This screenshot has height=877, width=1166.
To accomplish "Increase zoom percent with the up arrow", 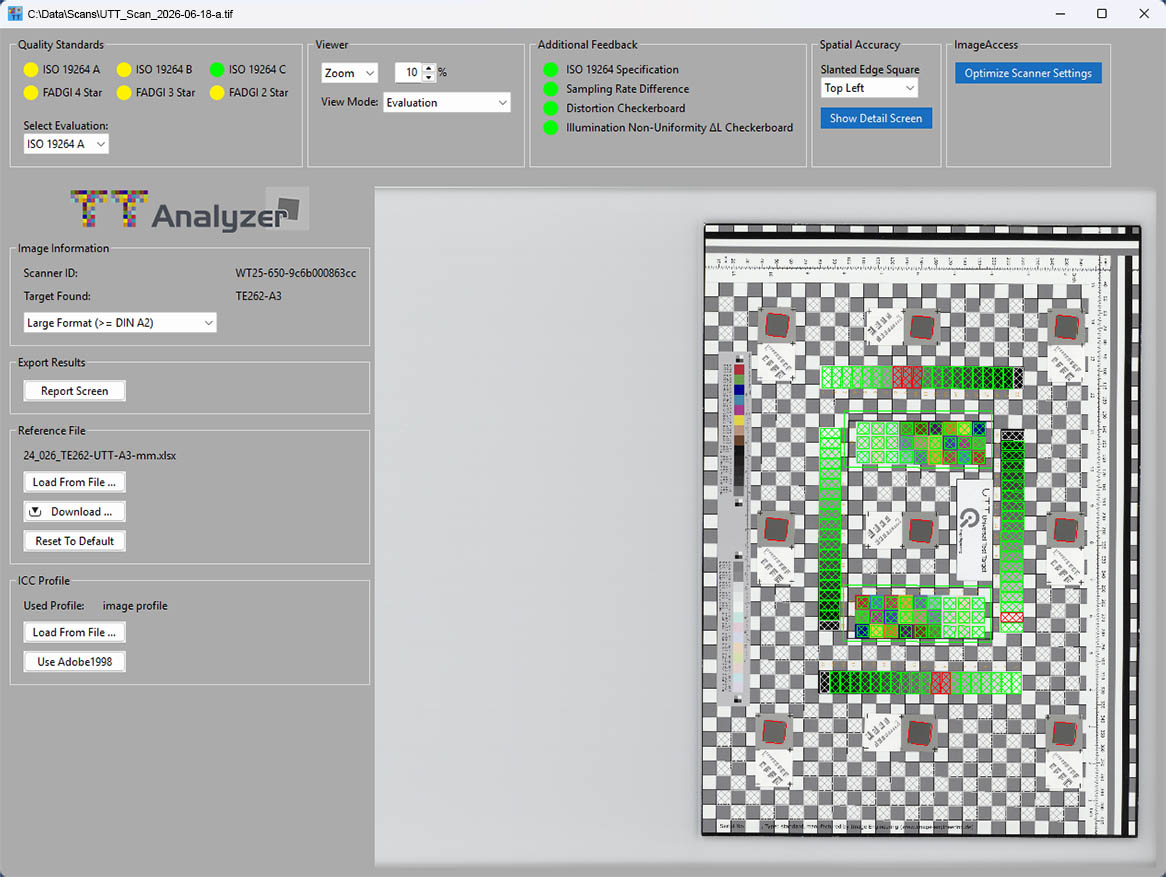I will pos(428,68).
